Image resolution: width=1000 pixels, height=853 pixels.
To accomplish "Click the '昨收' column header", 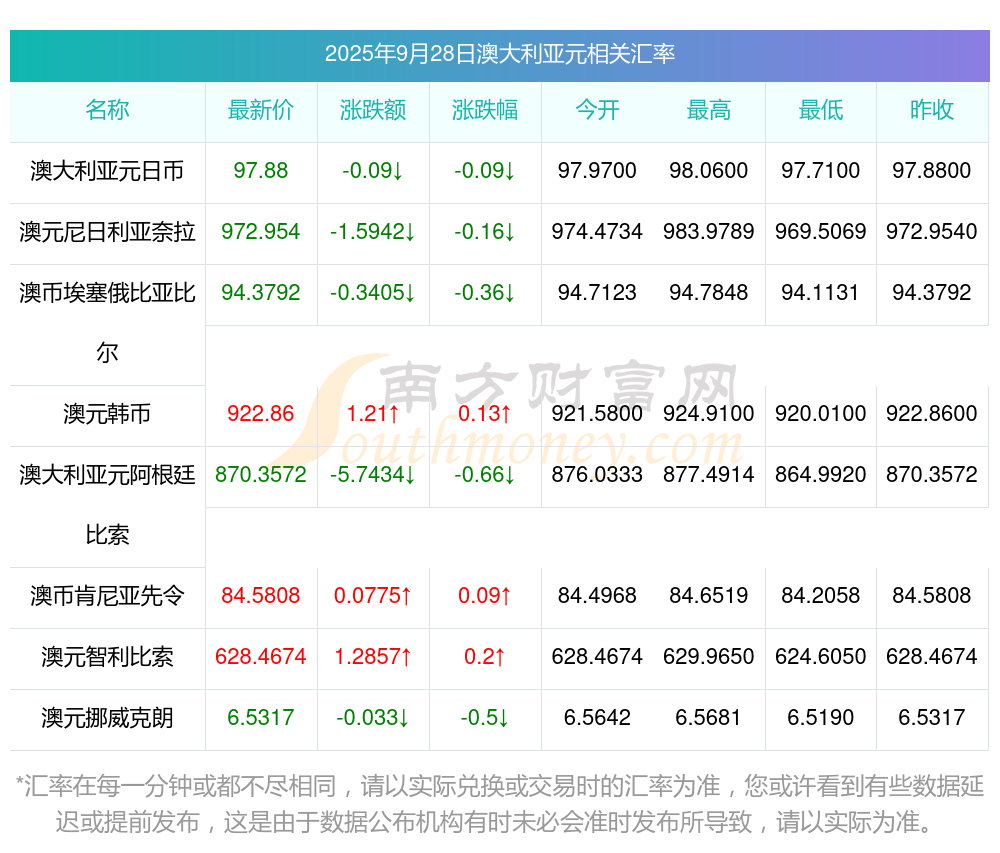I will click(x=932, y=110).
